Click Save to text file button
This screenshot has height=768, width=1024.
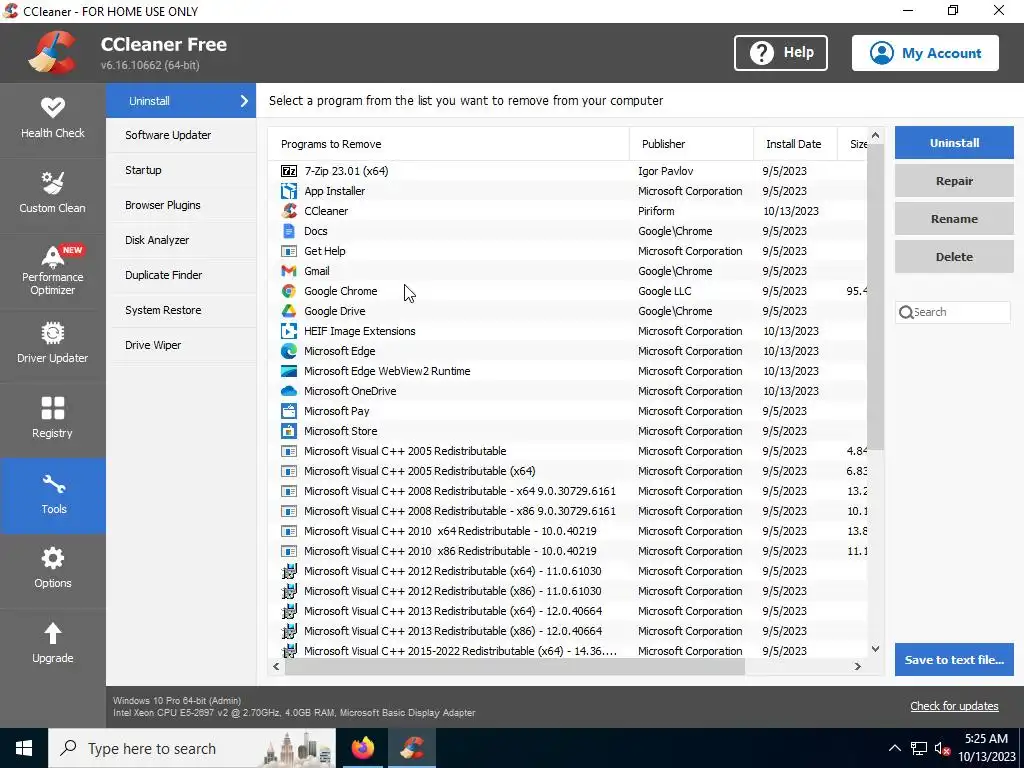pyautogui.click(x=953, y=660)
